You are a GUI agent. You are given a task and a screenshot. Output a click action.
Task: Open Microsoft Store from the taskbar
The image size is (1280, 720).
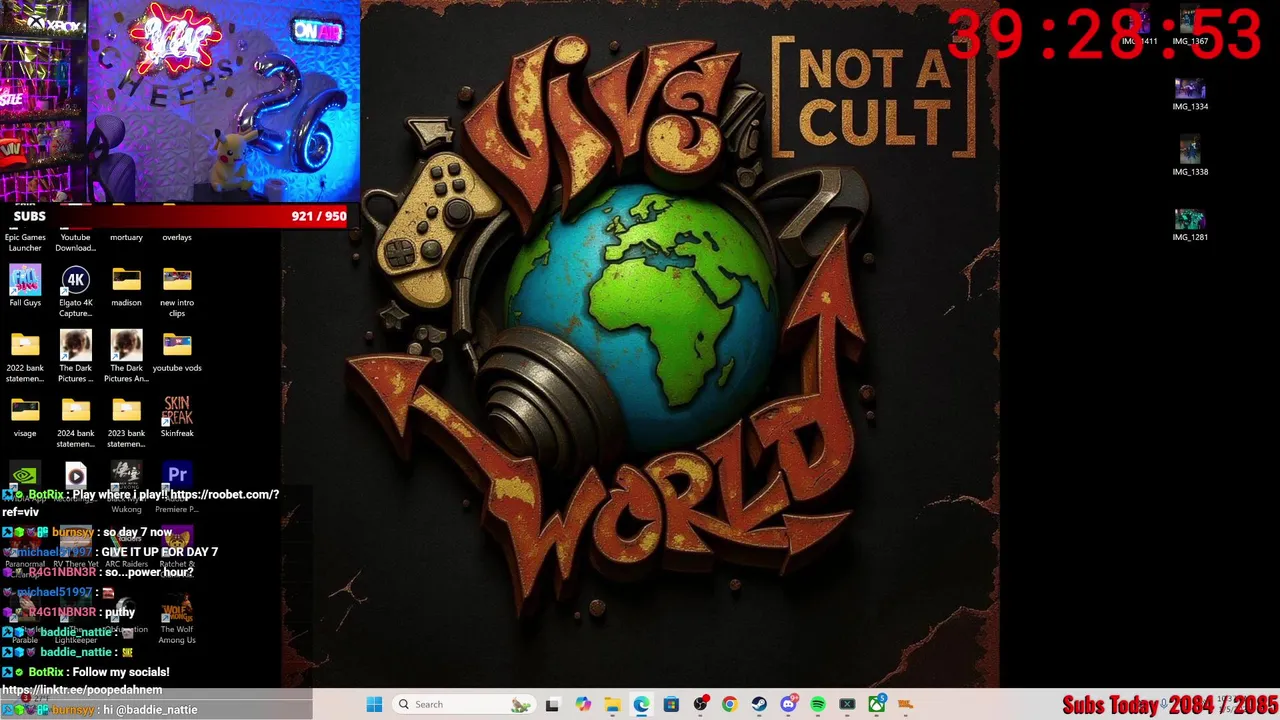point(671,704)
